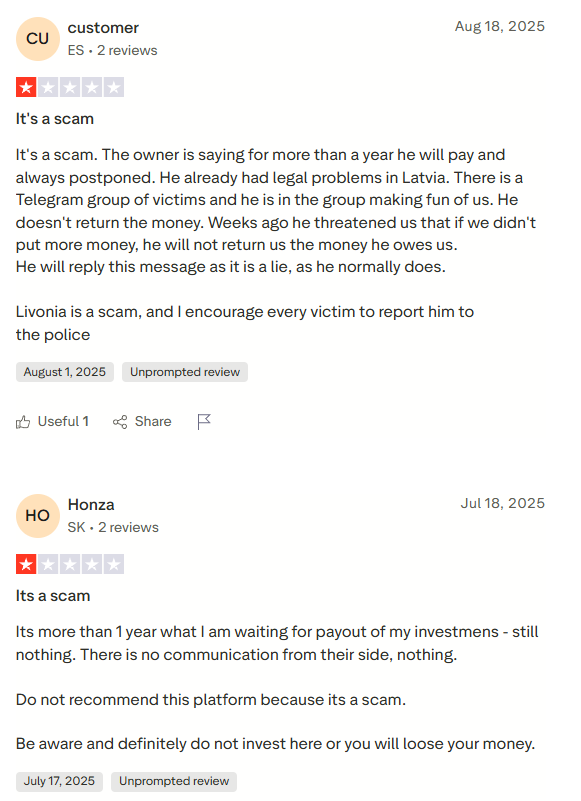Screen dimensions: 581x801
Task: Click the July 17, 2025 experience date tag
Action: pos(59,782)
